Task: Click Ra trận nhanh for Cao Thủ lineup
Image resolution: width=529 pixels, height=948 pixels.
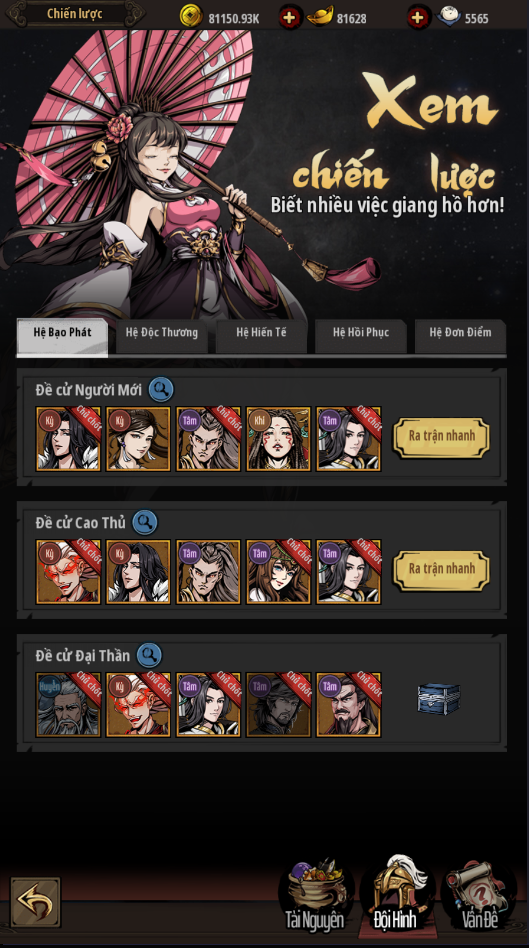Action: tap(441, 570)
